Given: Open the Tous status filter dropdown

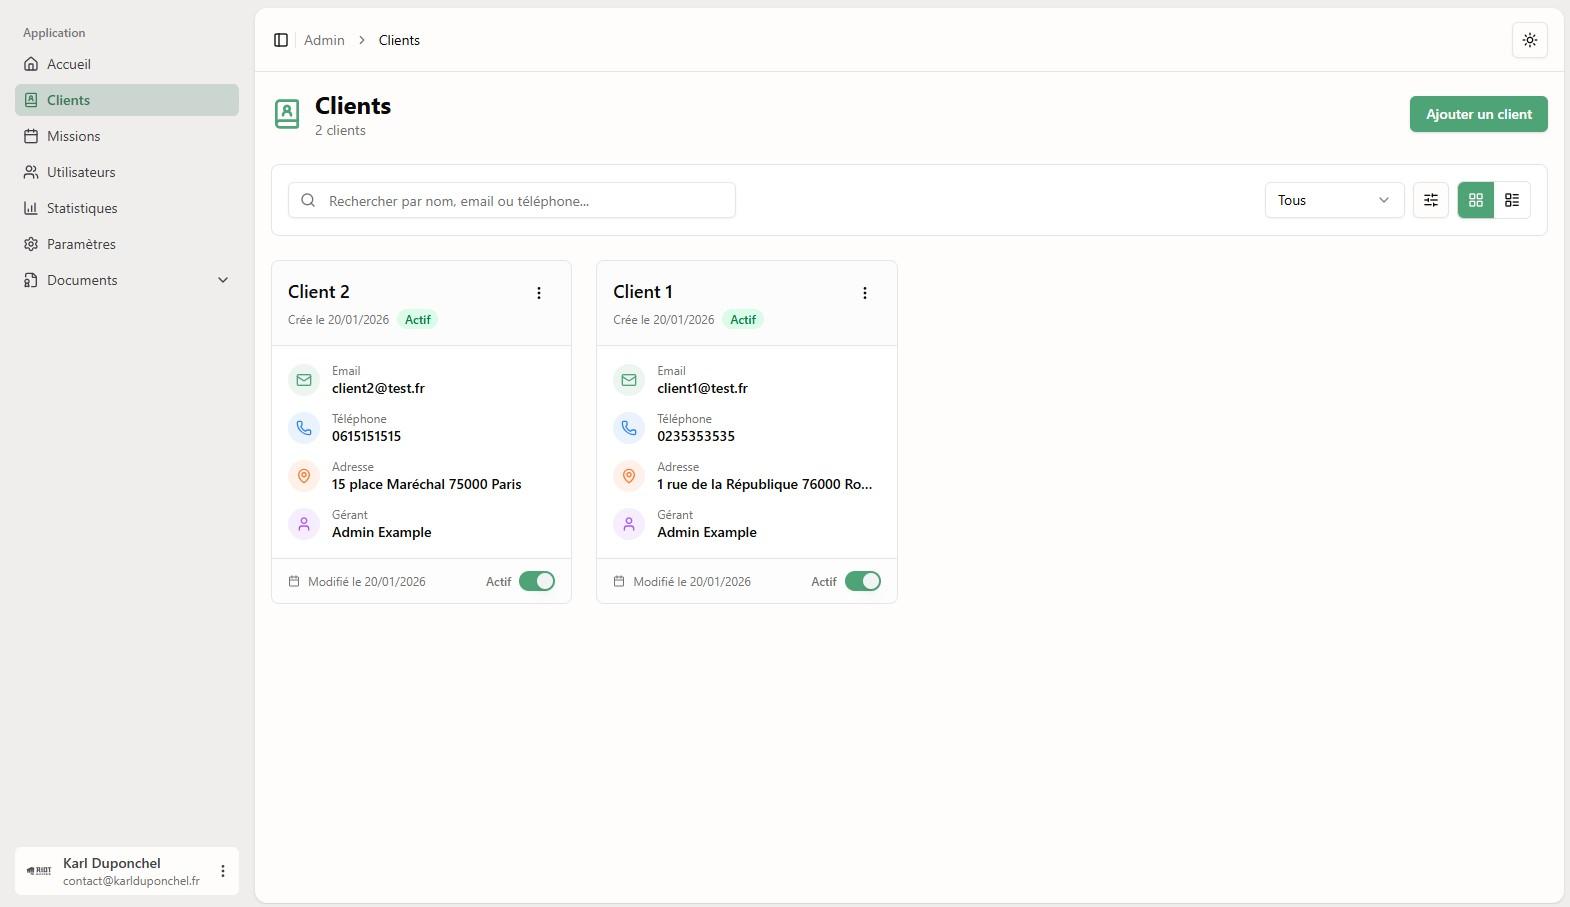Looking at the screenshot, I should (x=1333, y=200).
